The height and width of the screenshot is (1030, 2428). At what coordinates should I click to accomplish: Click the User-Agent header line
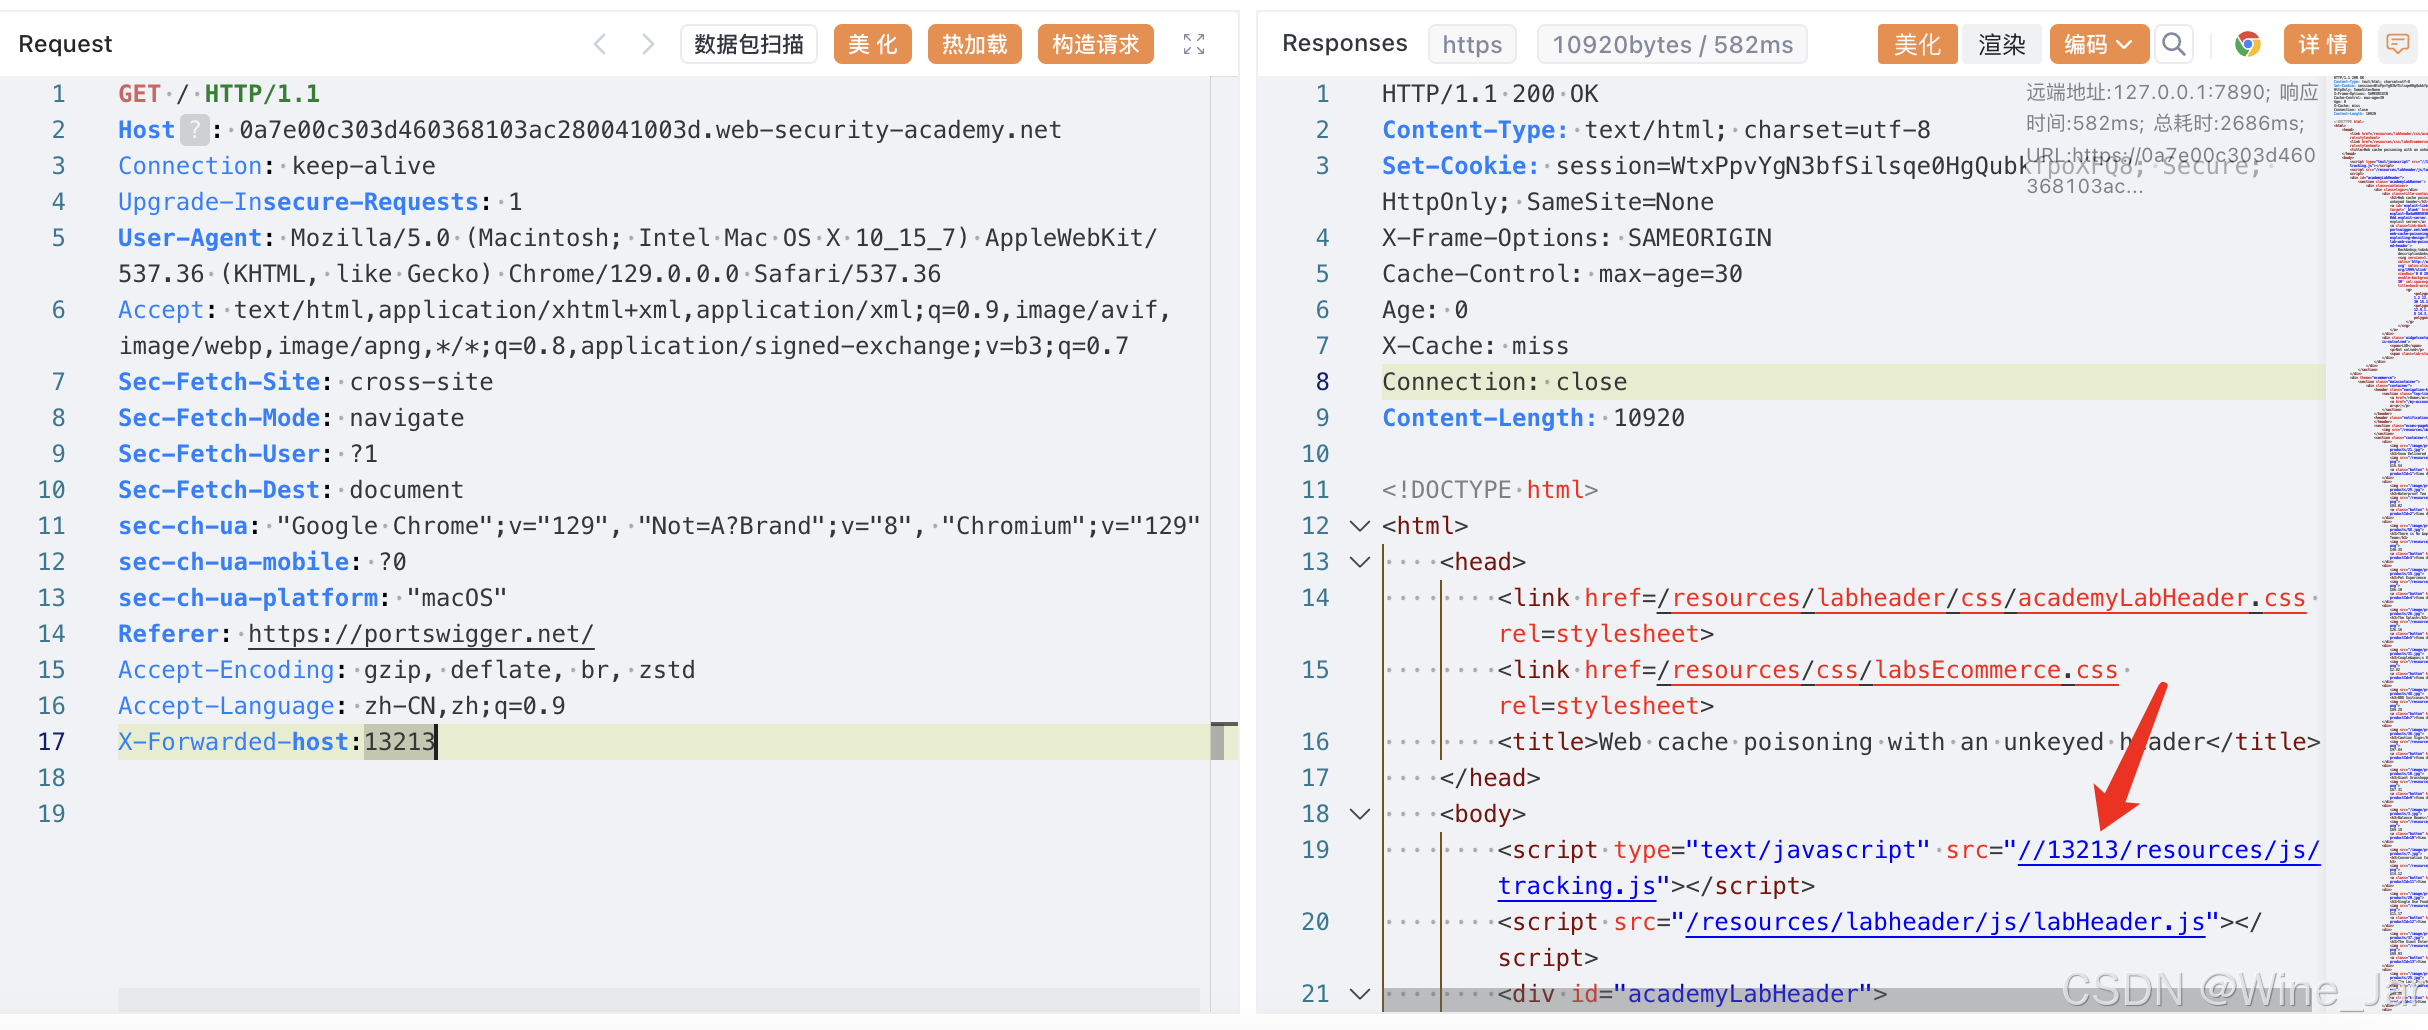638,256
